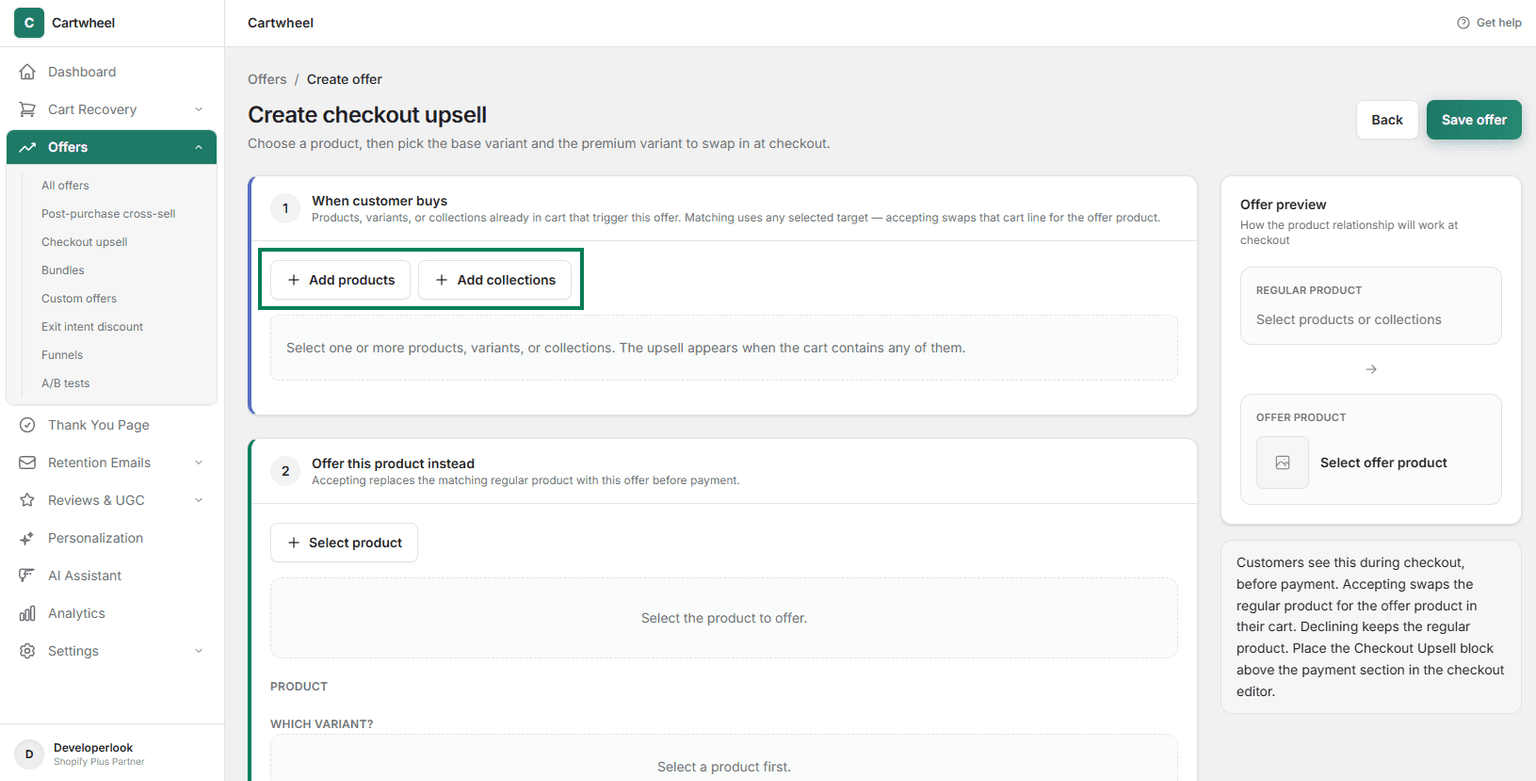This screenshot has height=781, width=1536.
Task: Click 'Select offer product' preview text
Action: [1384, 463]
